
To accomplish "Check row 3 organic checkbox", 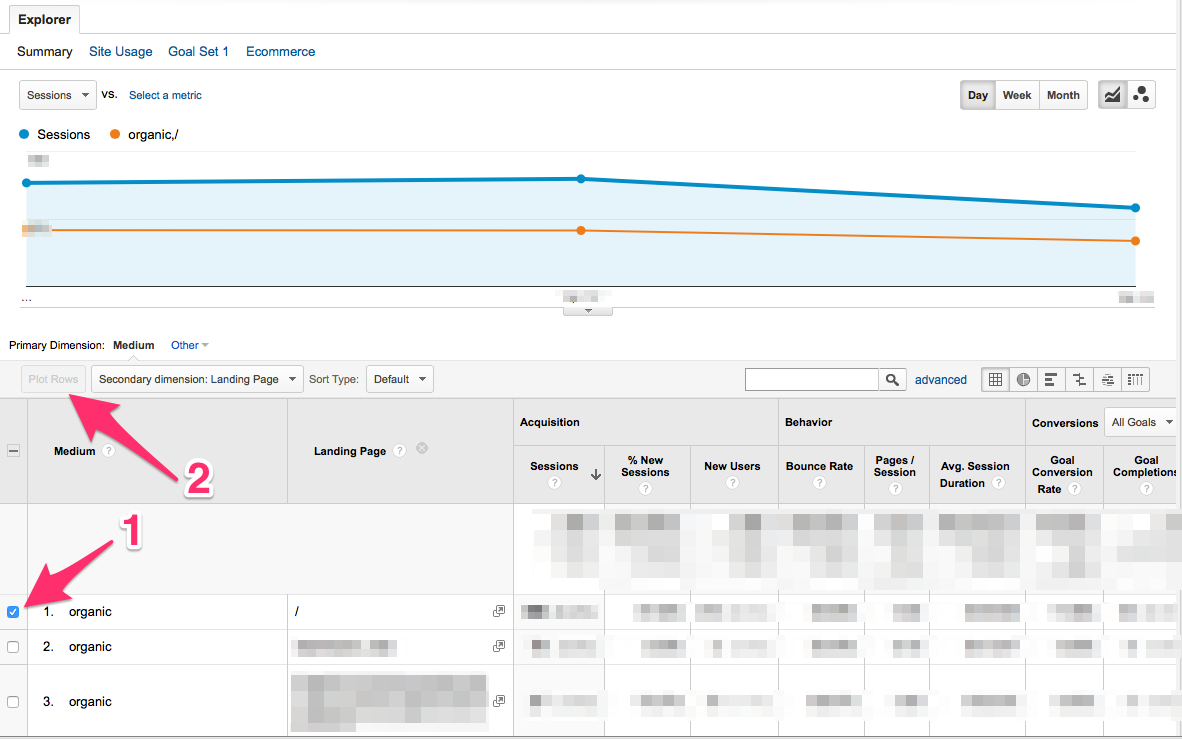I will 13,702.
